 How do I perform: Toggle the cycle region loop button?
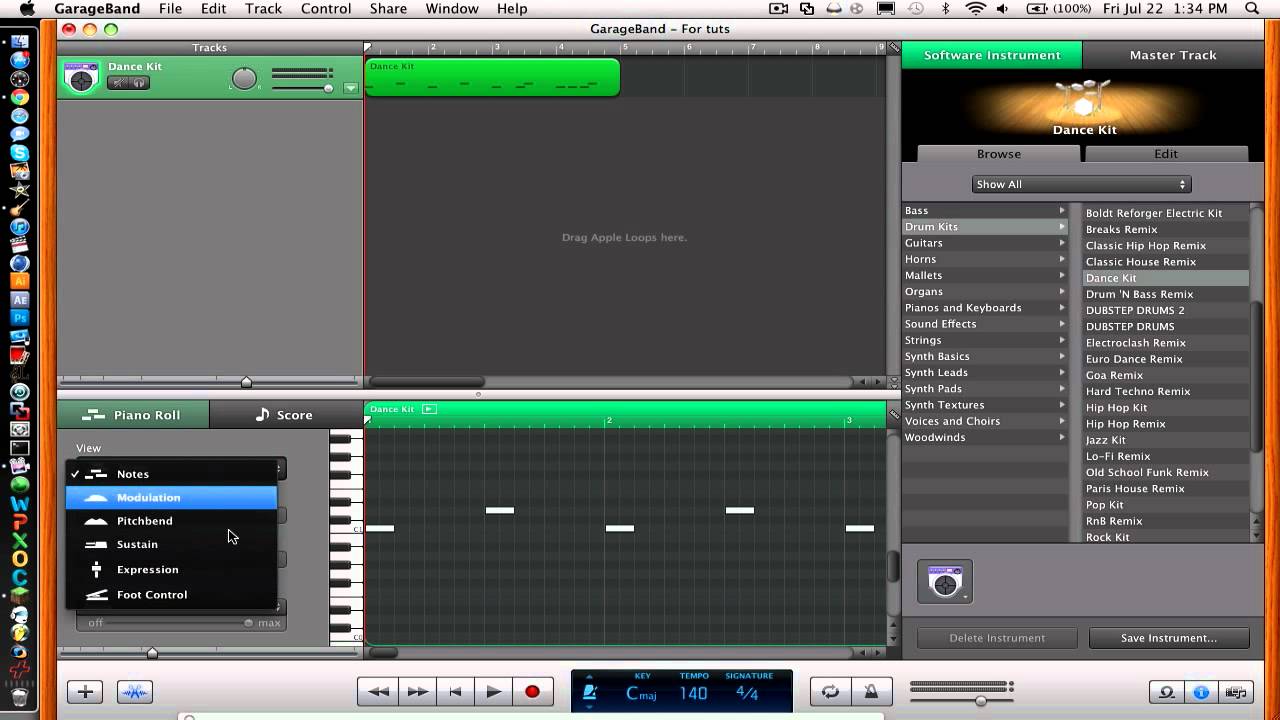coord(830,691)
